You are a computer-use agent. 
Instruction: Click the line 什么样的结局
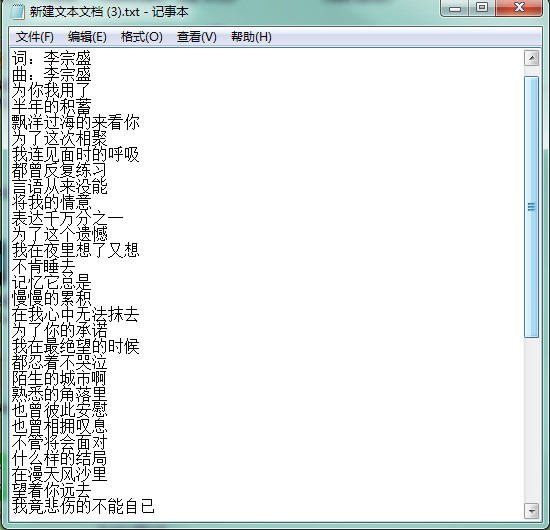coord(60,459)
